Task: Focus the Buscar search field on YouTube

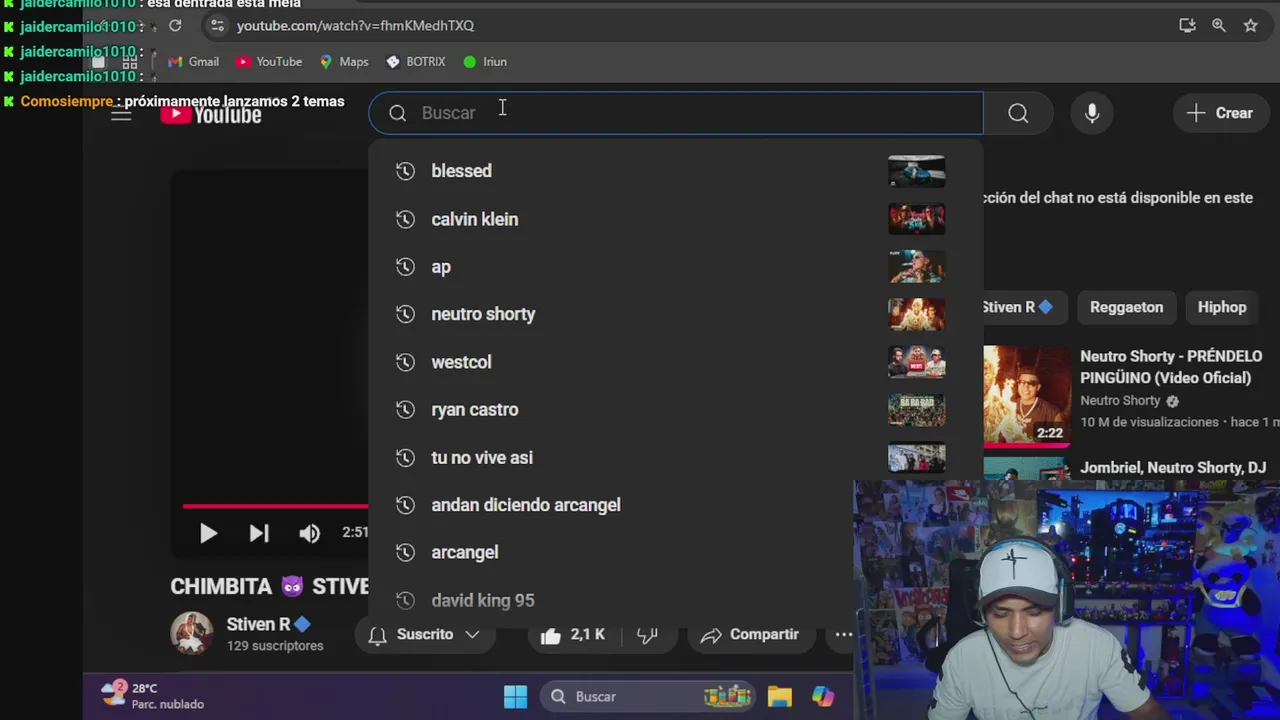Action: coord(676,113)
